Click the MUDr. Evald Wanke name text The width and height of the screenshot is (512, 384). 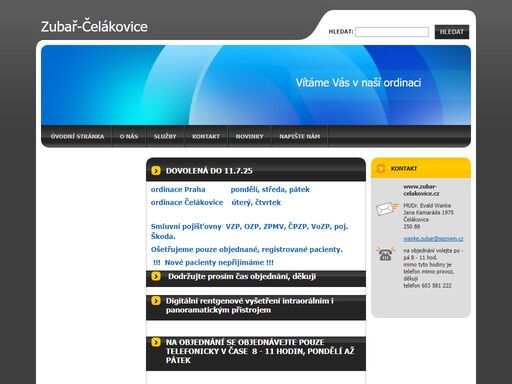[427, 205]
